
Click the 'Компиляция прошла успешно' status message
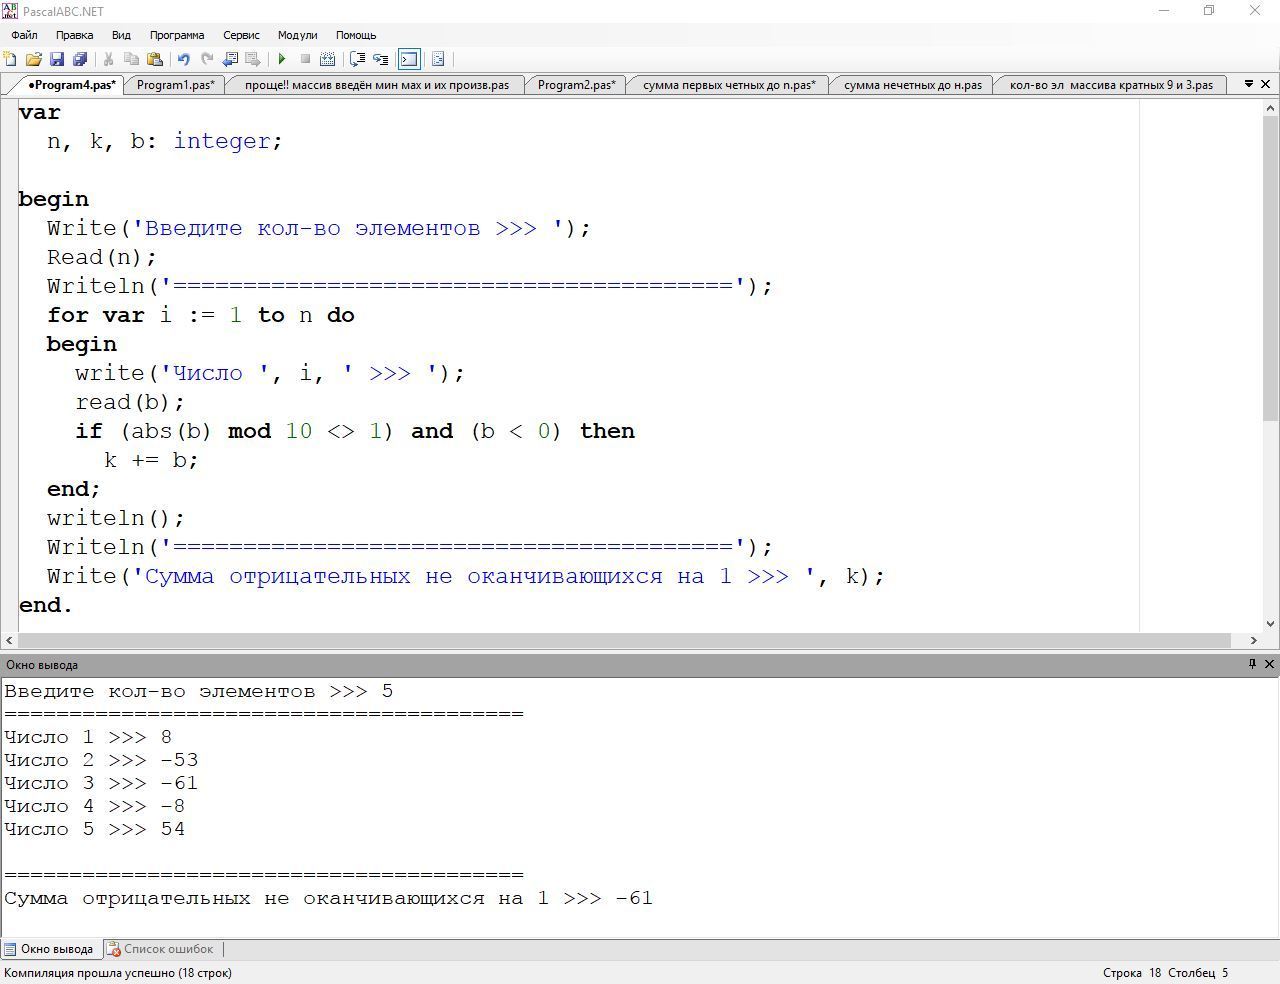point(118,972)
